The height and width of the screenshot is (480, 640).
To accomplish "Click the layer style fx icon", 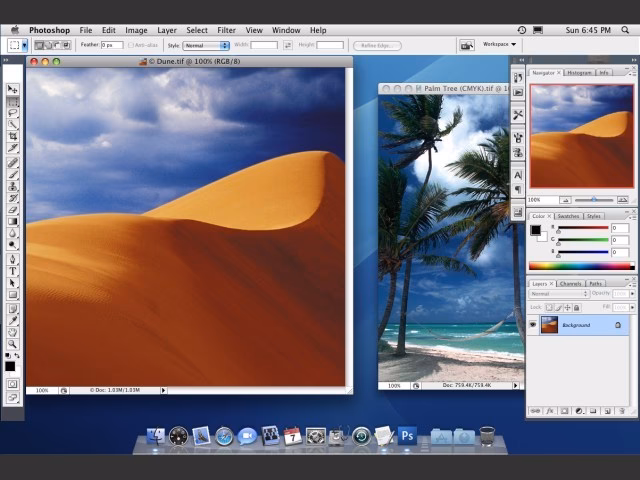I will coord(550,411).
